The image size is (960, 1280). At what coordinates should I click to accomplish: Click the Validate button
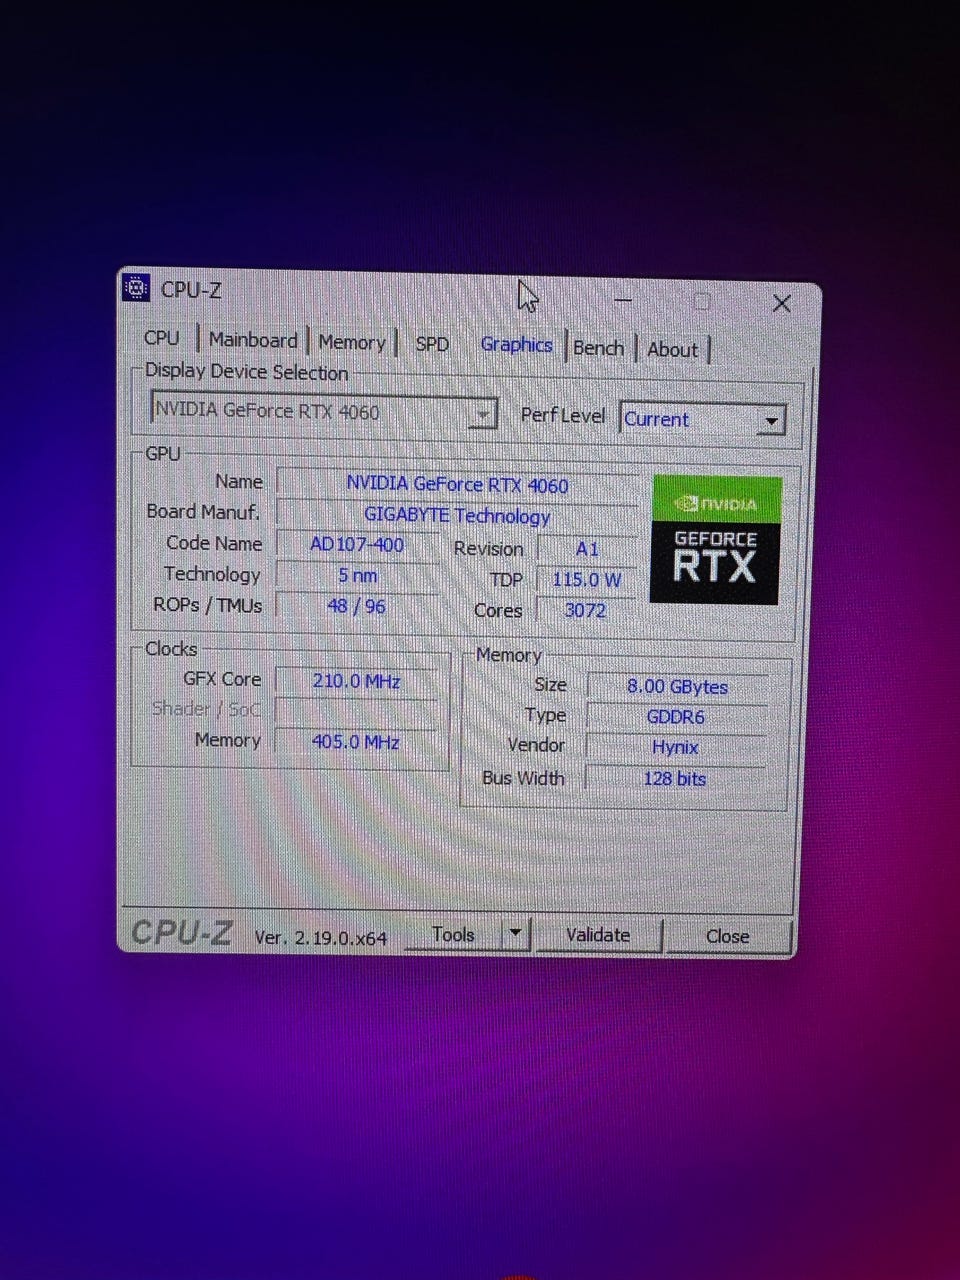598,935
